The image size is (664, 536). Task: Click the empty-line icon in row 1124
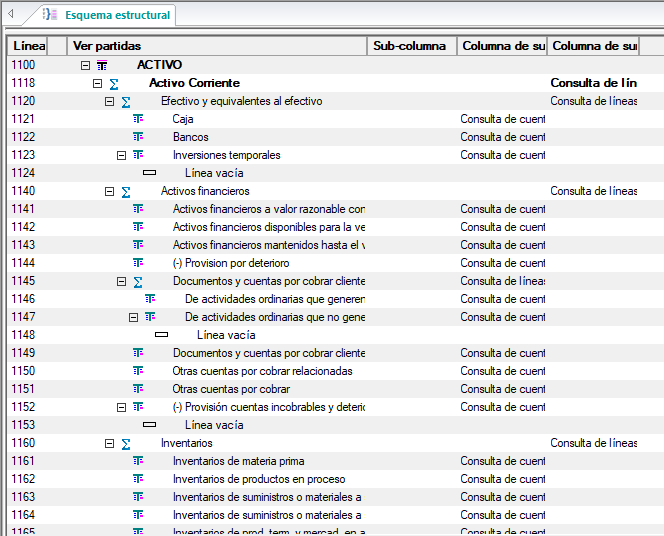150,173
